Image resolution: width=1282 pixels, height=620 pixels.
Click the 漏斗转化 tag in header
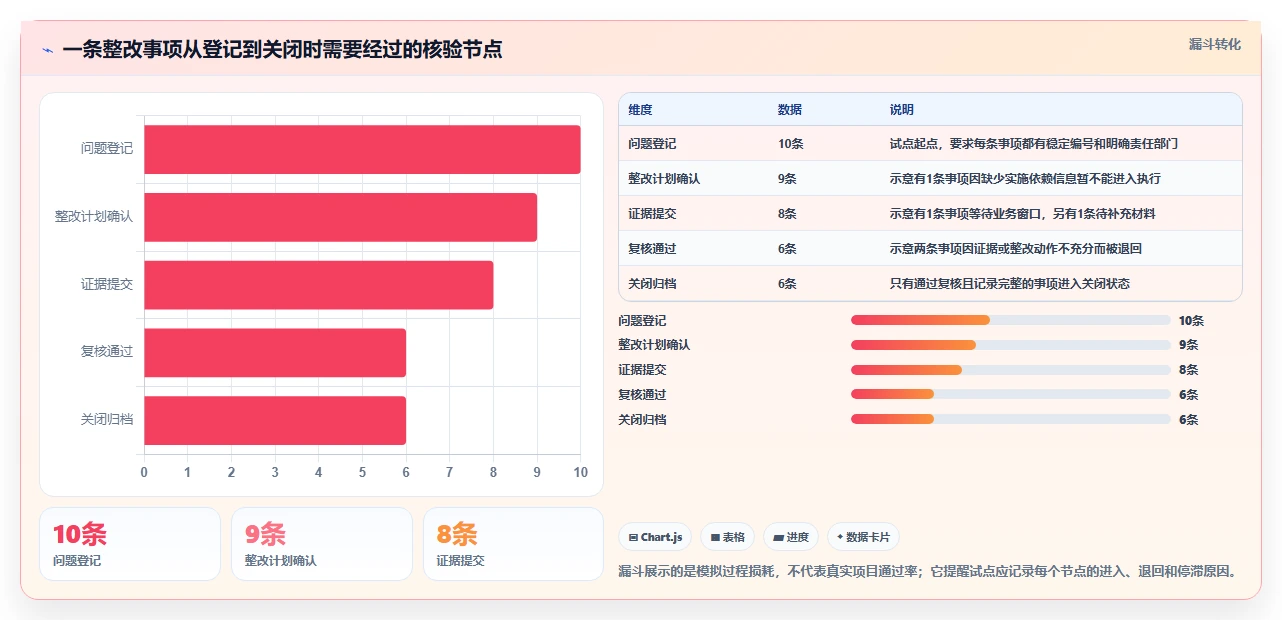click(1215, 44)
